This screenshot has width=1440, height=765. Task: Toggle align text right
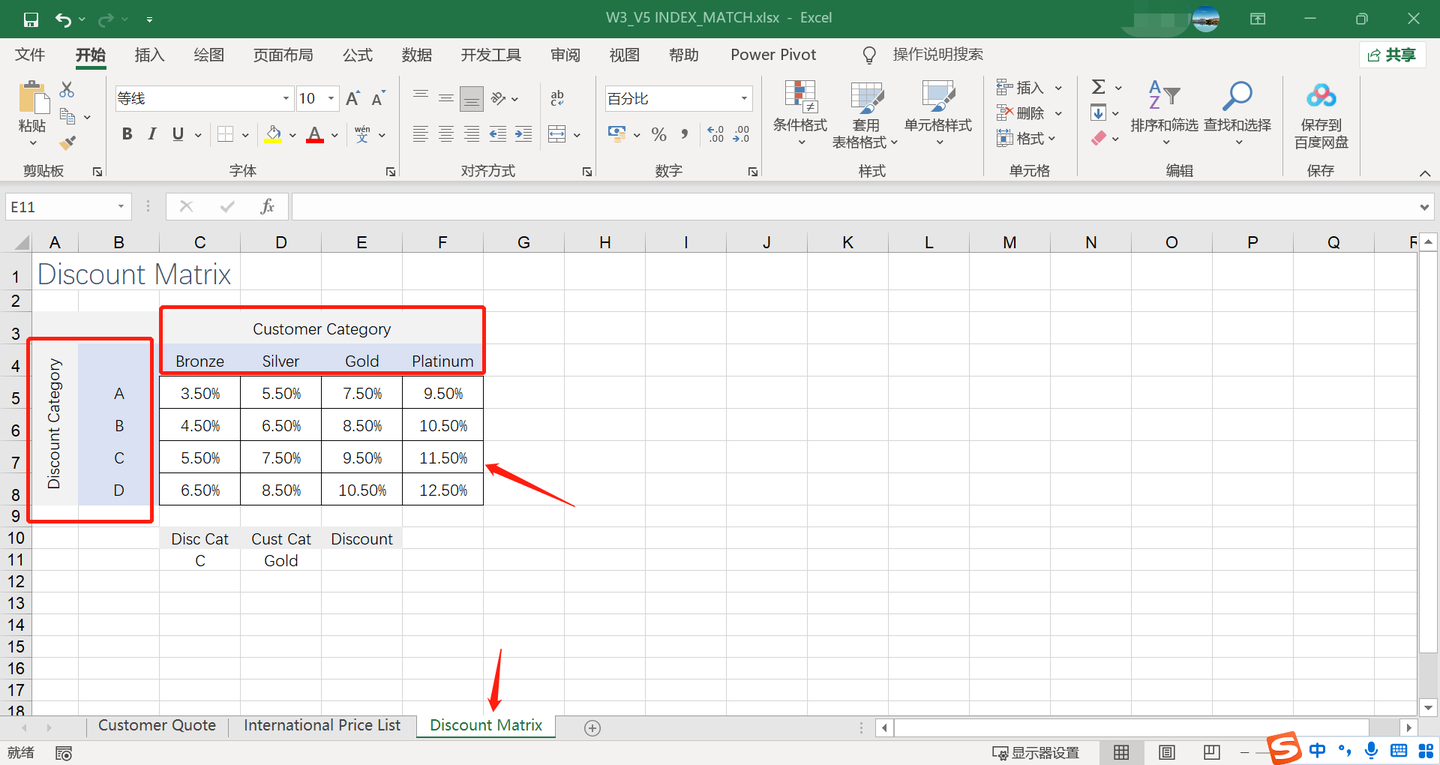(472, 134)
